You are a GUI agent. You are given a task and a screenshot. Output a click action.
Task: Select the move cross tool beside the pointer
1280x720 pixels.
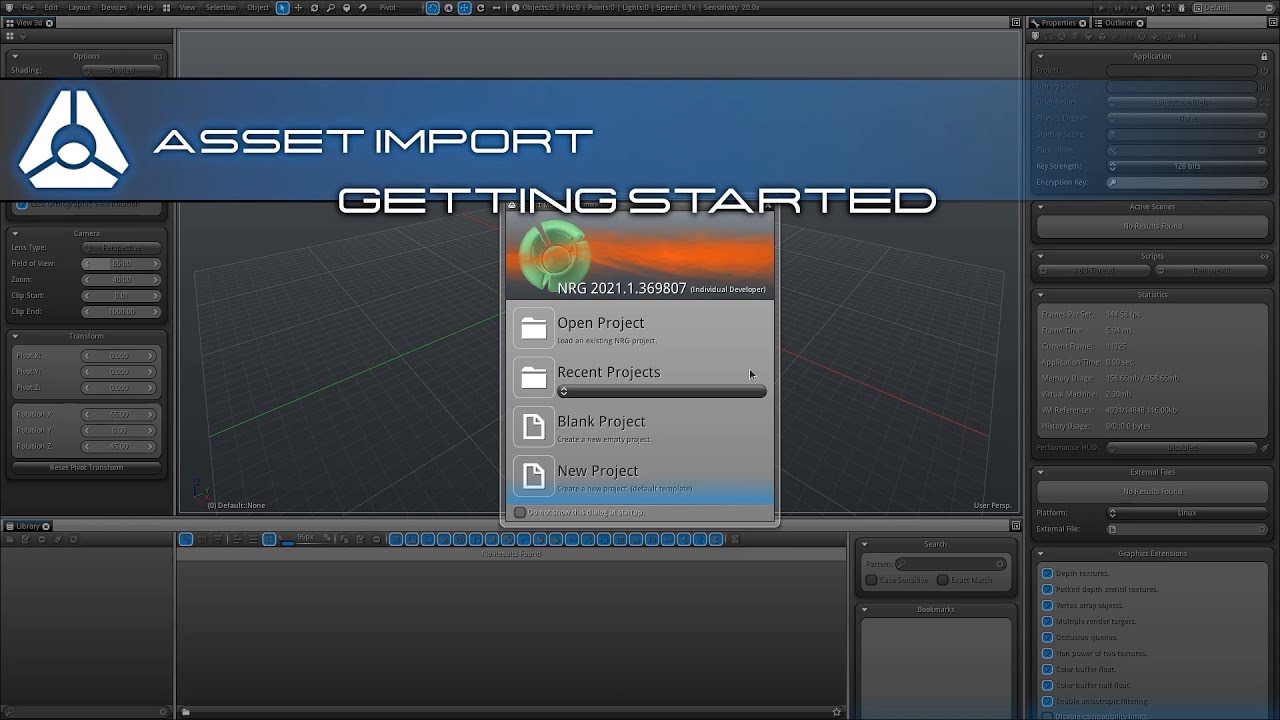[x=298, y=8]
